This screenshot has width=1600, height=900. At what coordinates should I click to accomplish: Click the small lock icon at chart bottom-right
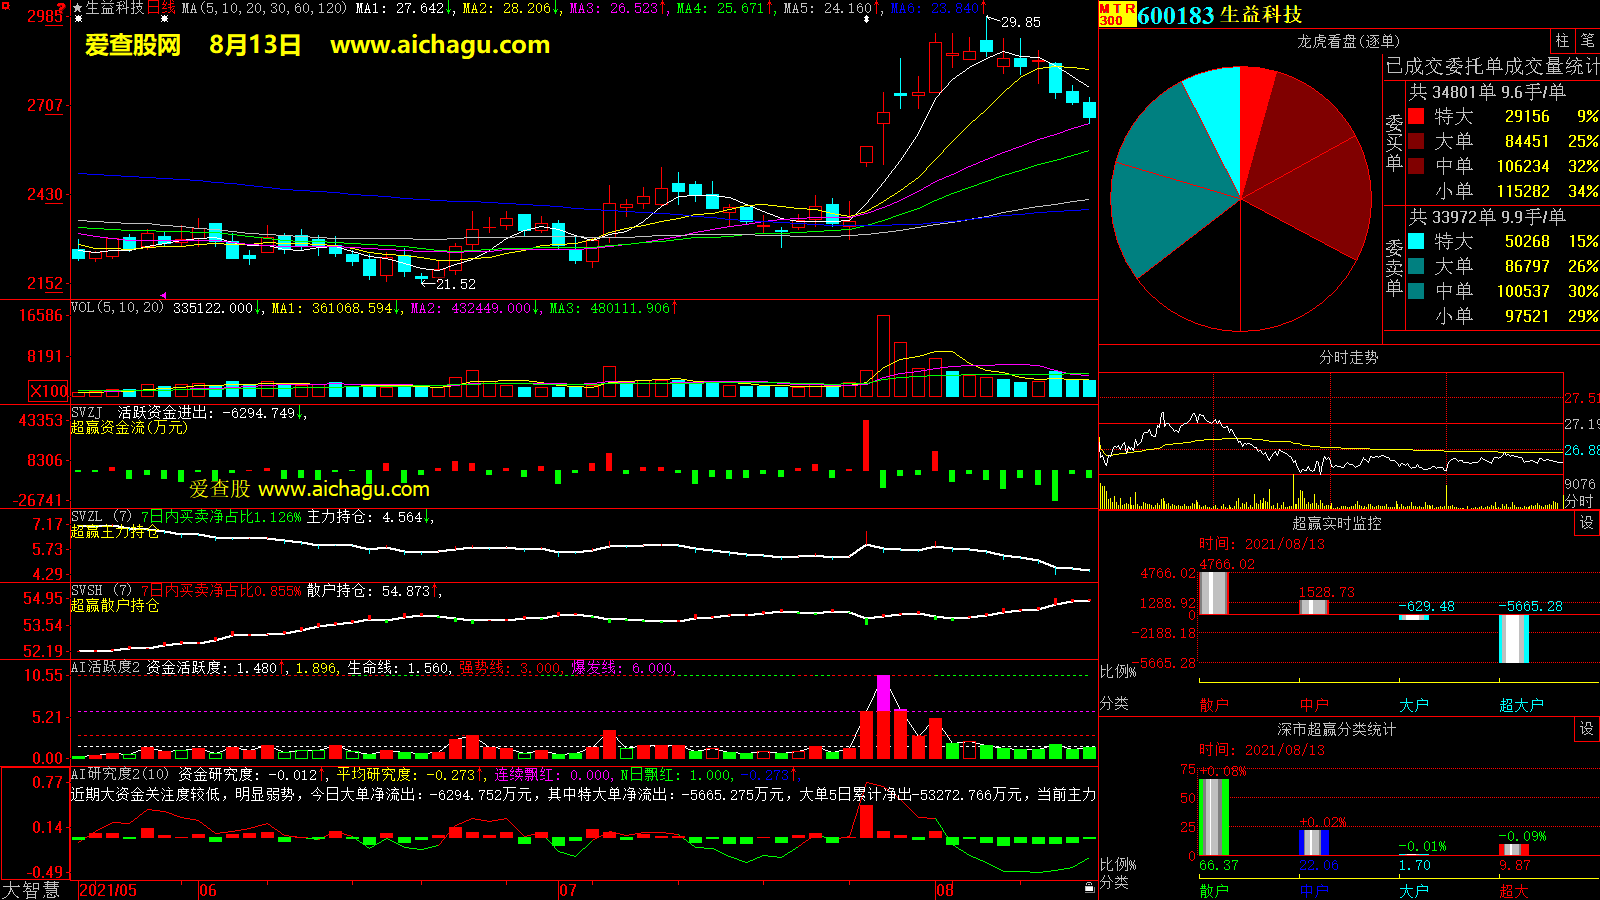[x=1089, y=887]
